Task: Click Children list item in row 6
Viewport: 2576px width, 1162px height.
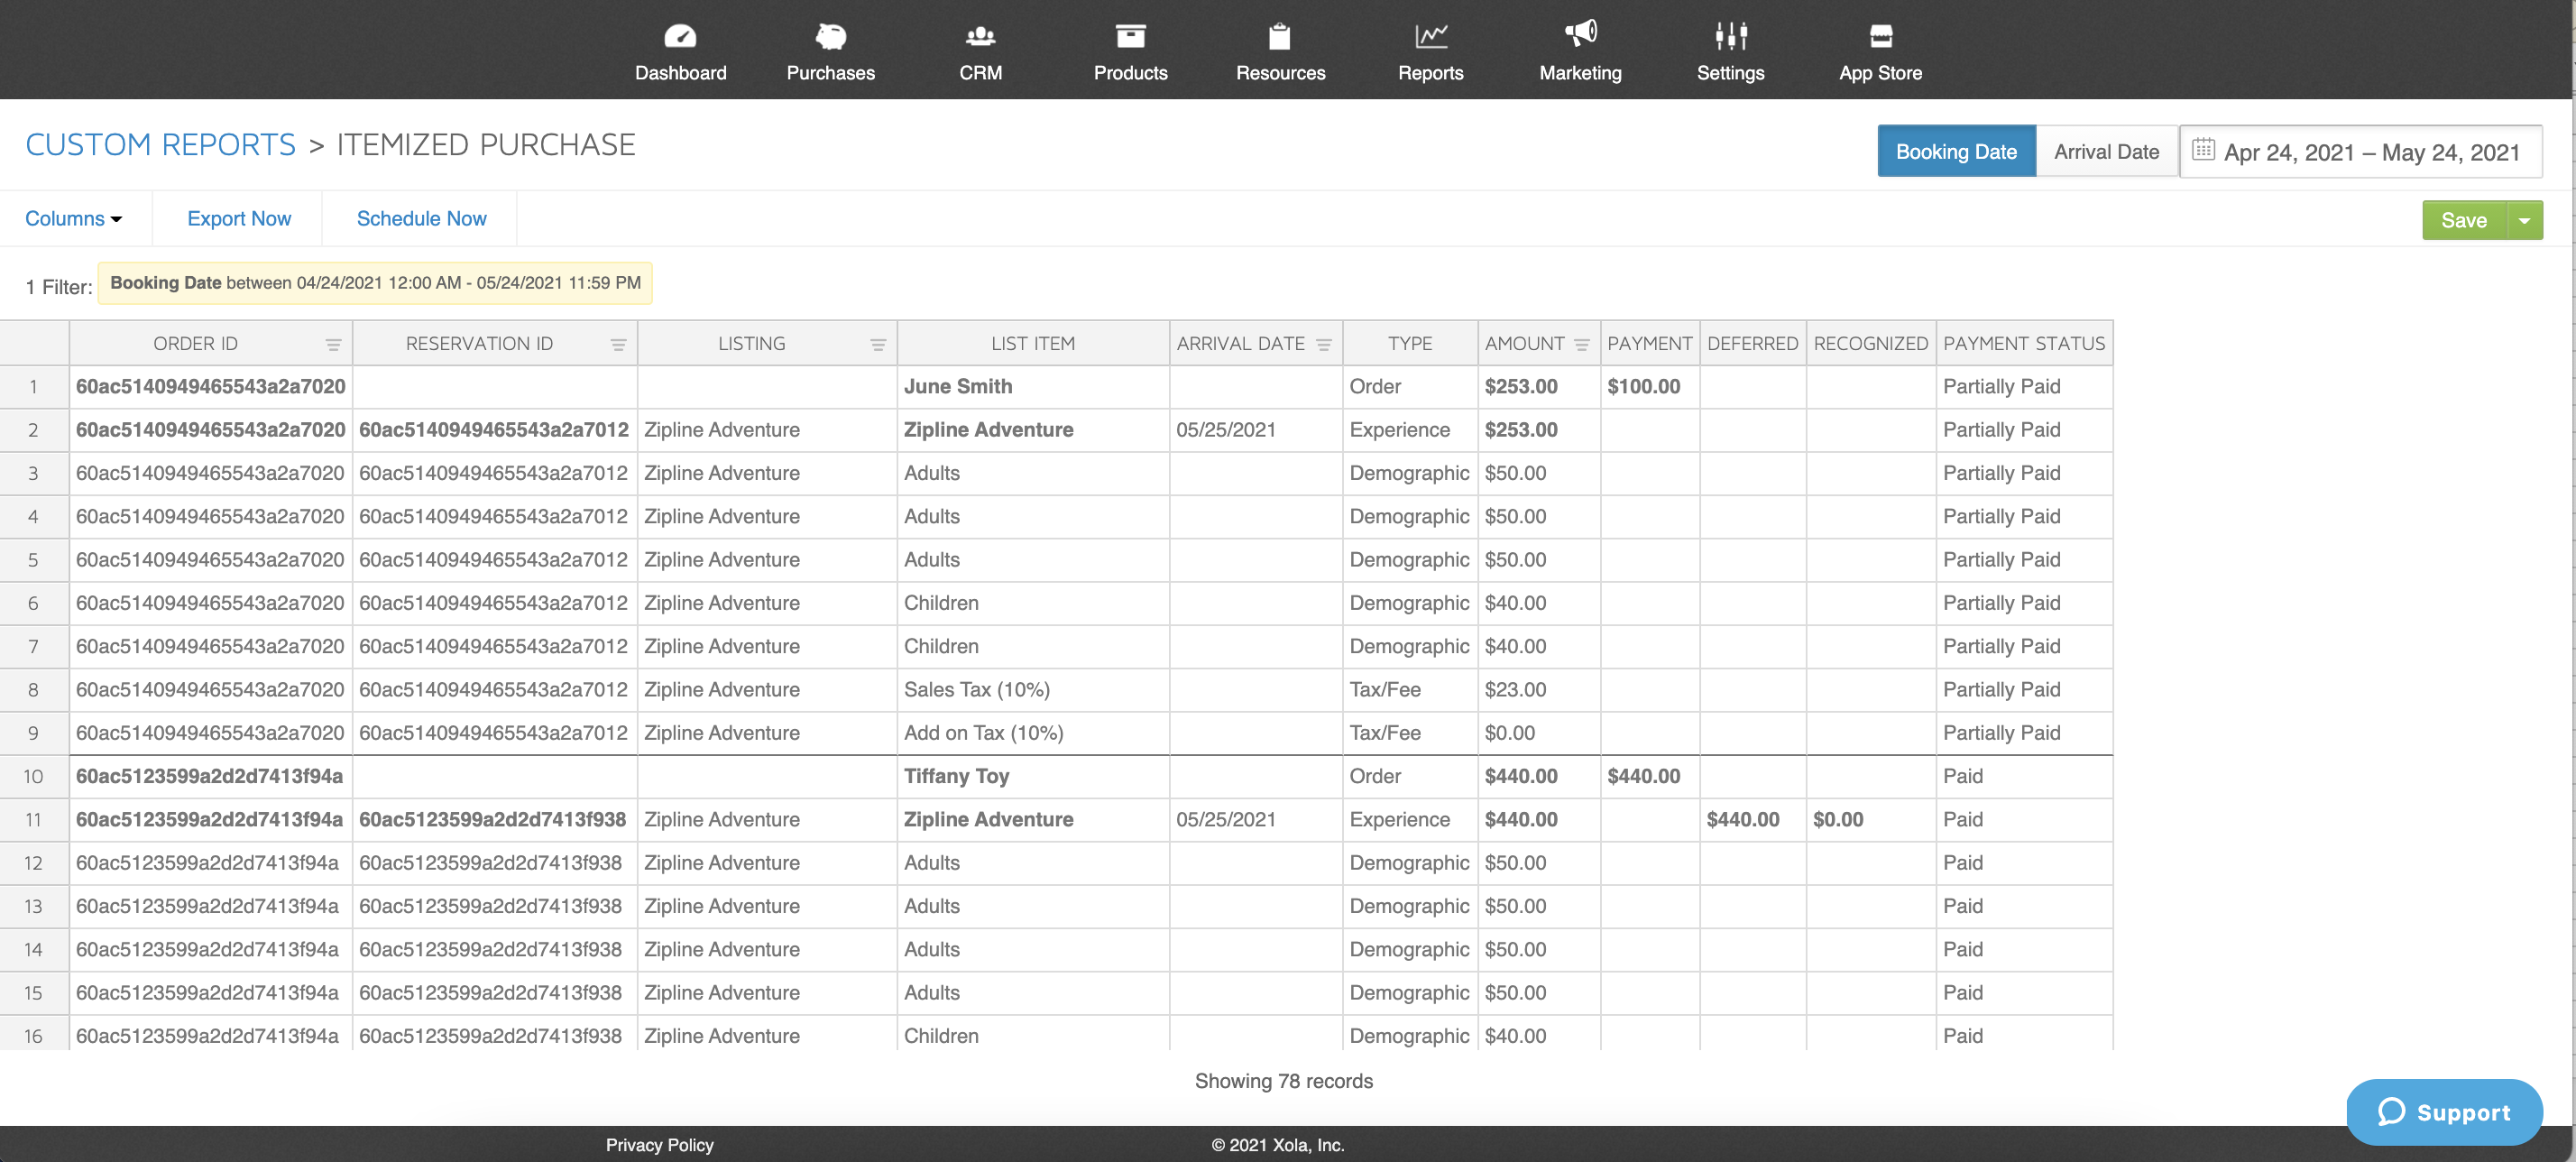Action: coord(941,603)
